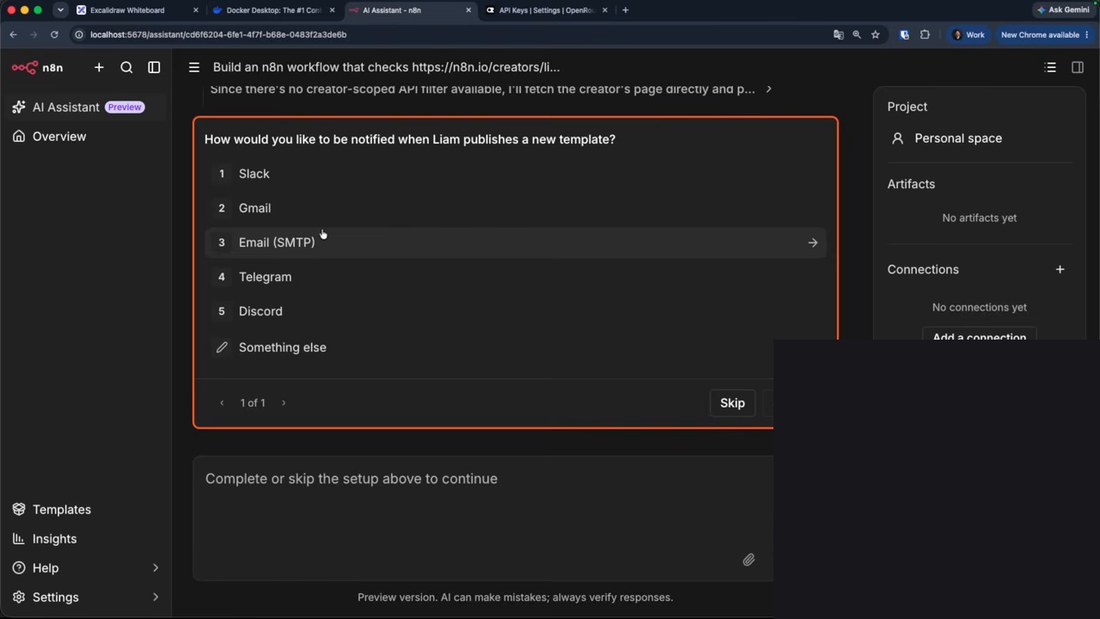Screen dimensions: 1100x619
Task: Open zoom indicator in address bar
Action: [x=857, y=34]
